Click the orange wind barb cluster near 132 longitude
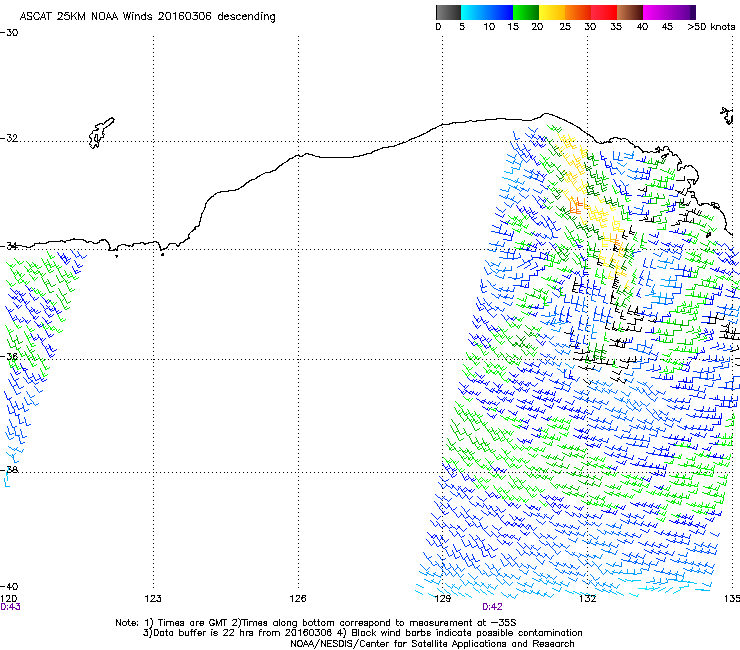This screenshot has height=650, width=740. (x=577, y=206)
